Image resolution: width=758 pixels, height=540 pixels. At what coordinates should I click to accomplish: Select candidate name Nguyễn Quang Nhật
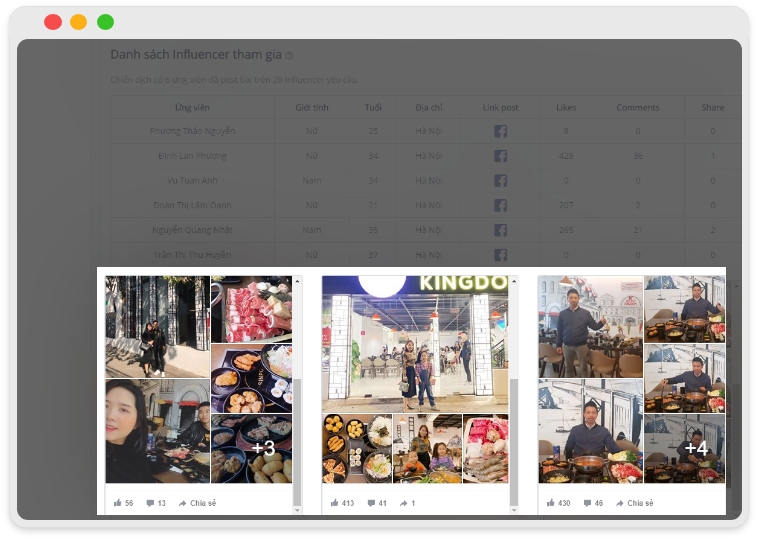pos(192,230)
